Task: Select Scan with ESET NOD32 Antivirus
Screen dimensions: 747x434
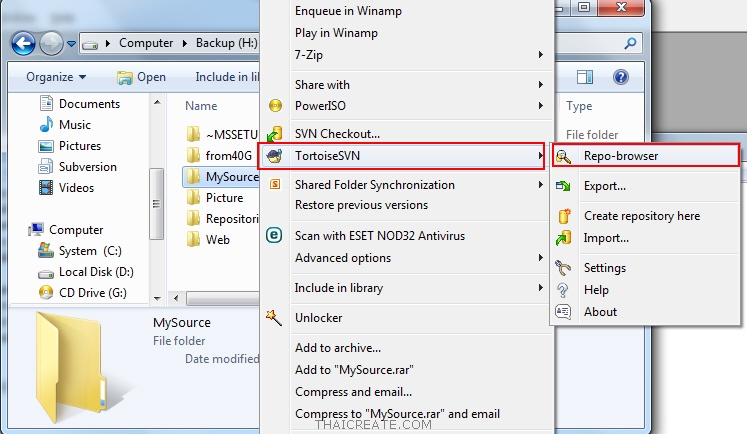Action: (380, 236)
